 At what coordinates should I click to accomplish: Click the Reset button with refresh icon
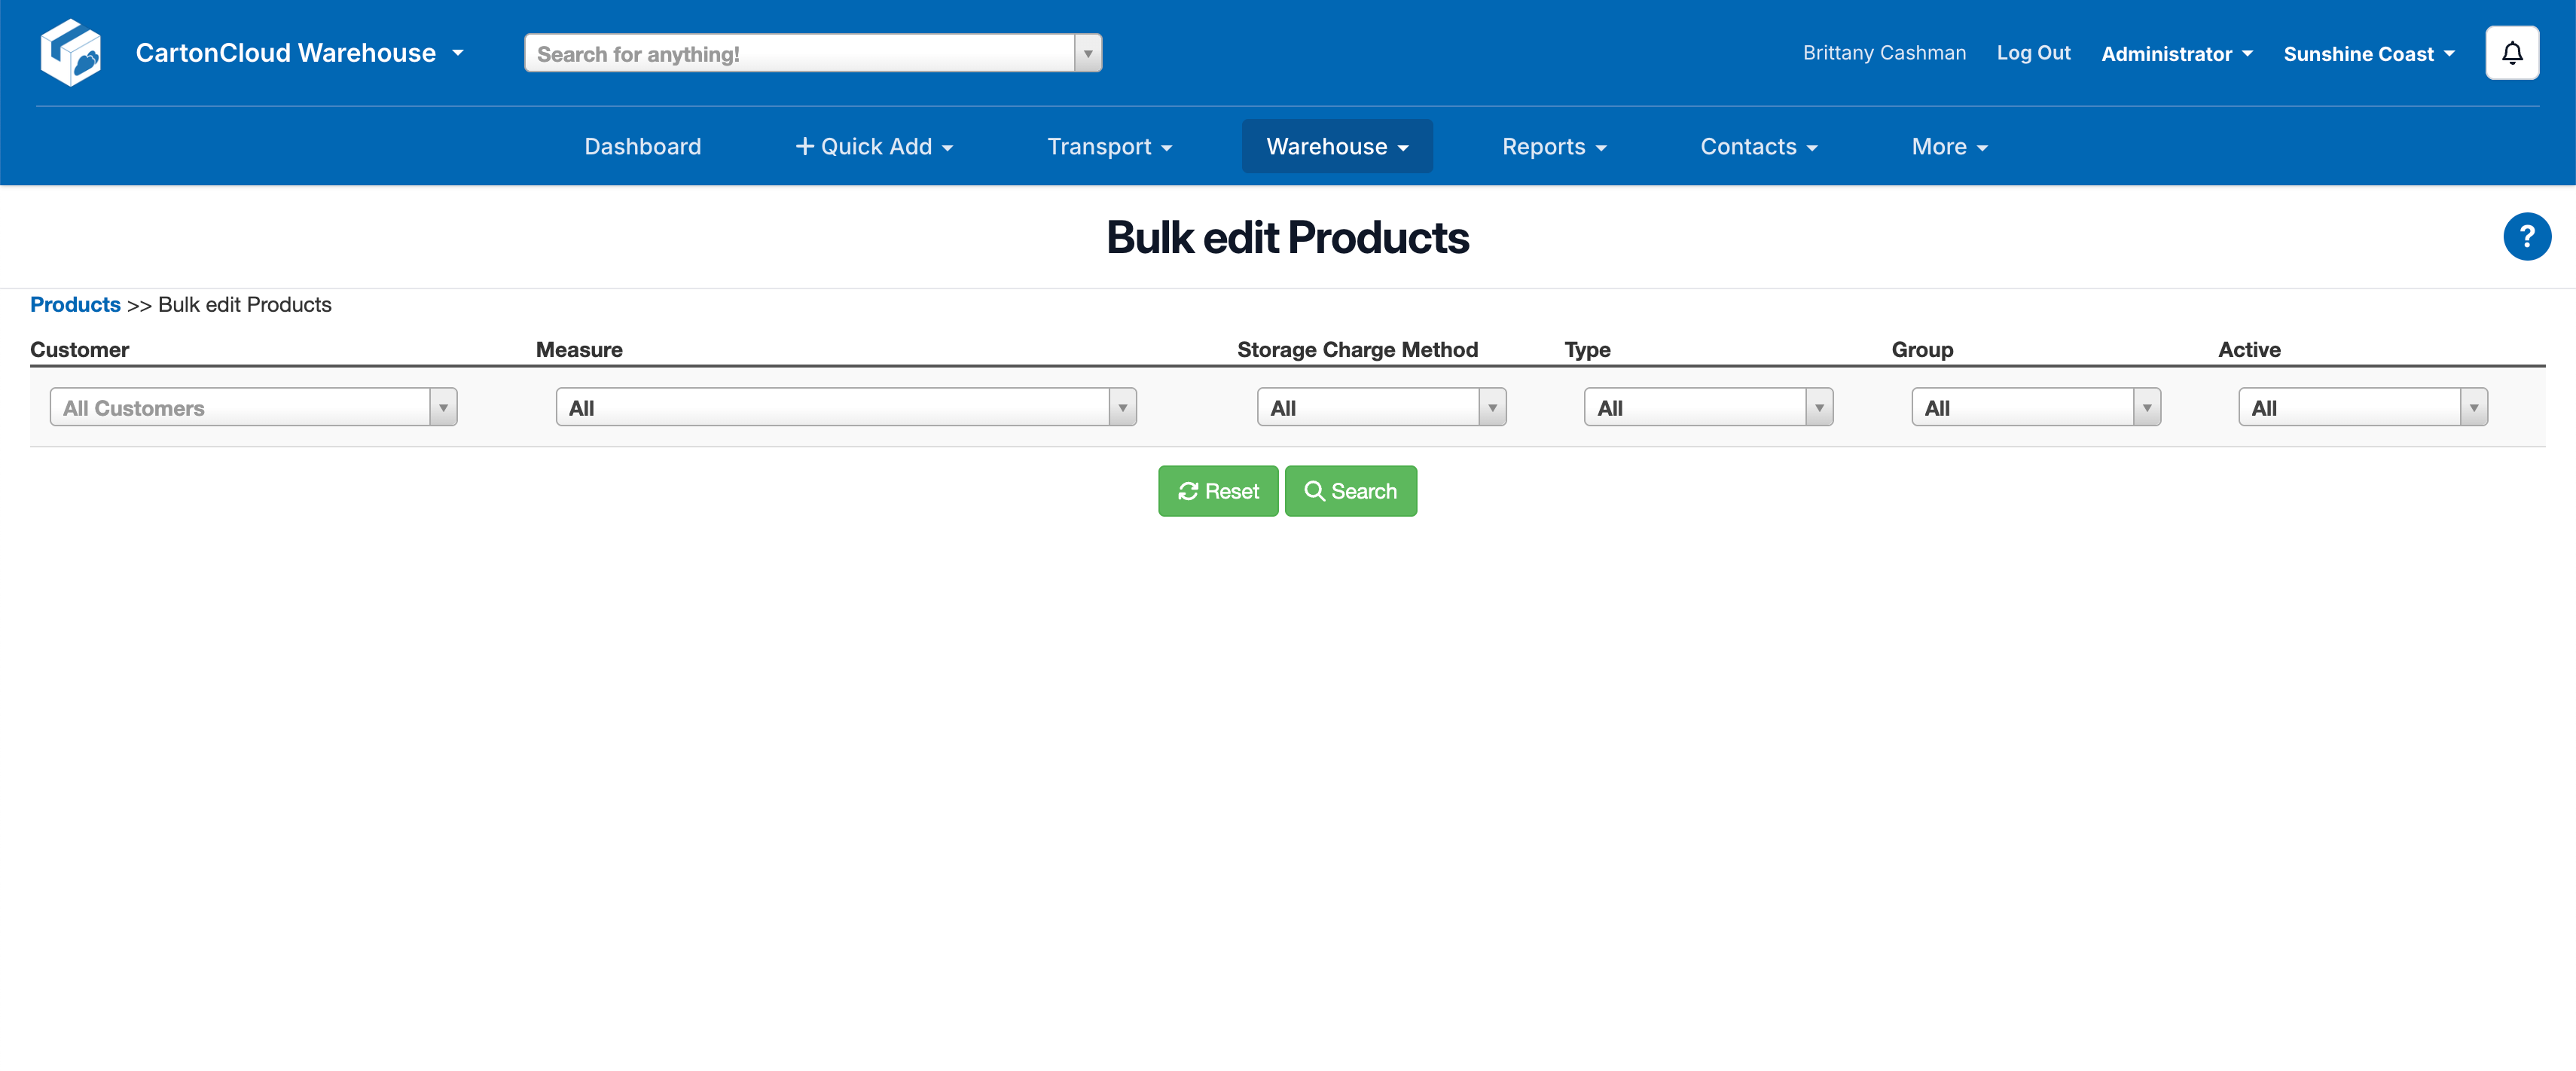pos(1217,491)
